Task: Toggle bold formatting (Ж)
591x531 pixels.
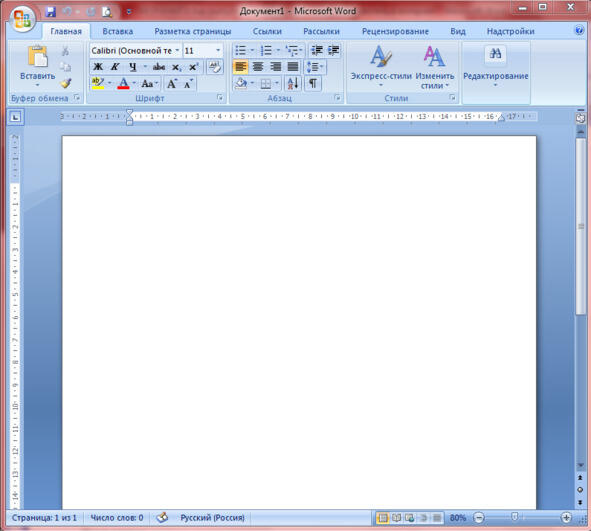Action: pos(98,67)
